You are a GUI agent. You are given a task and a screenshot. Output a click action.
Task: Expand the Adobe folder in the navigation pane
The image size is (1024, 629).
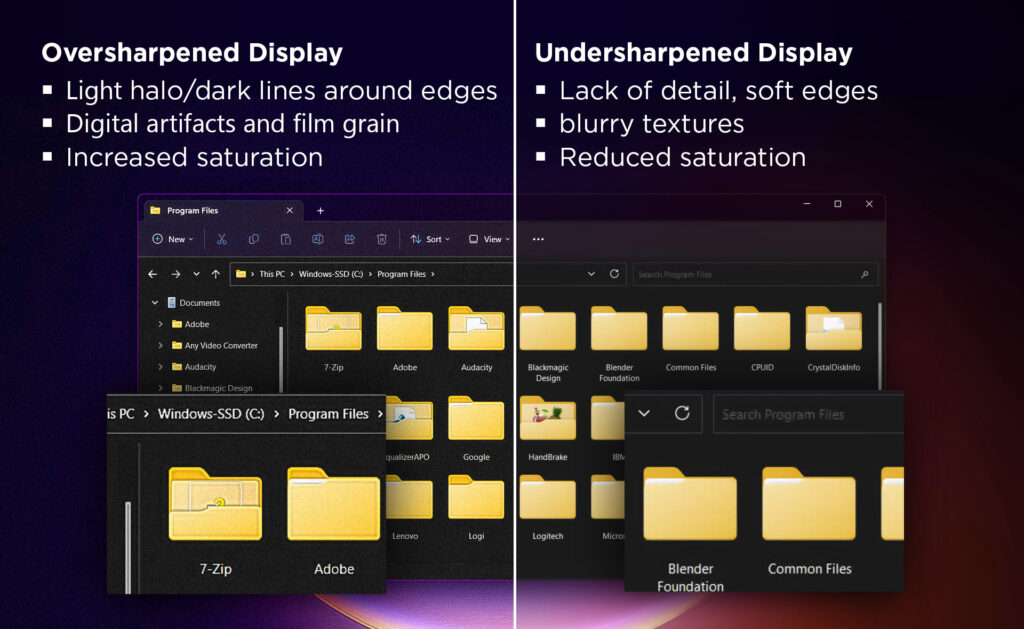click(162, 324)
